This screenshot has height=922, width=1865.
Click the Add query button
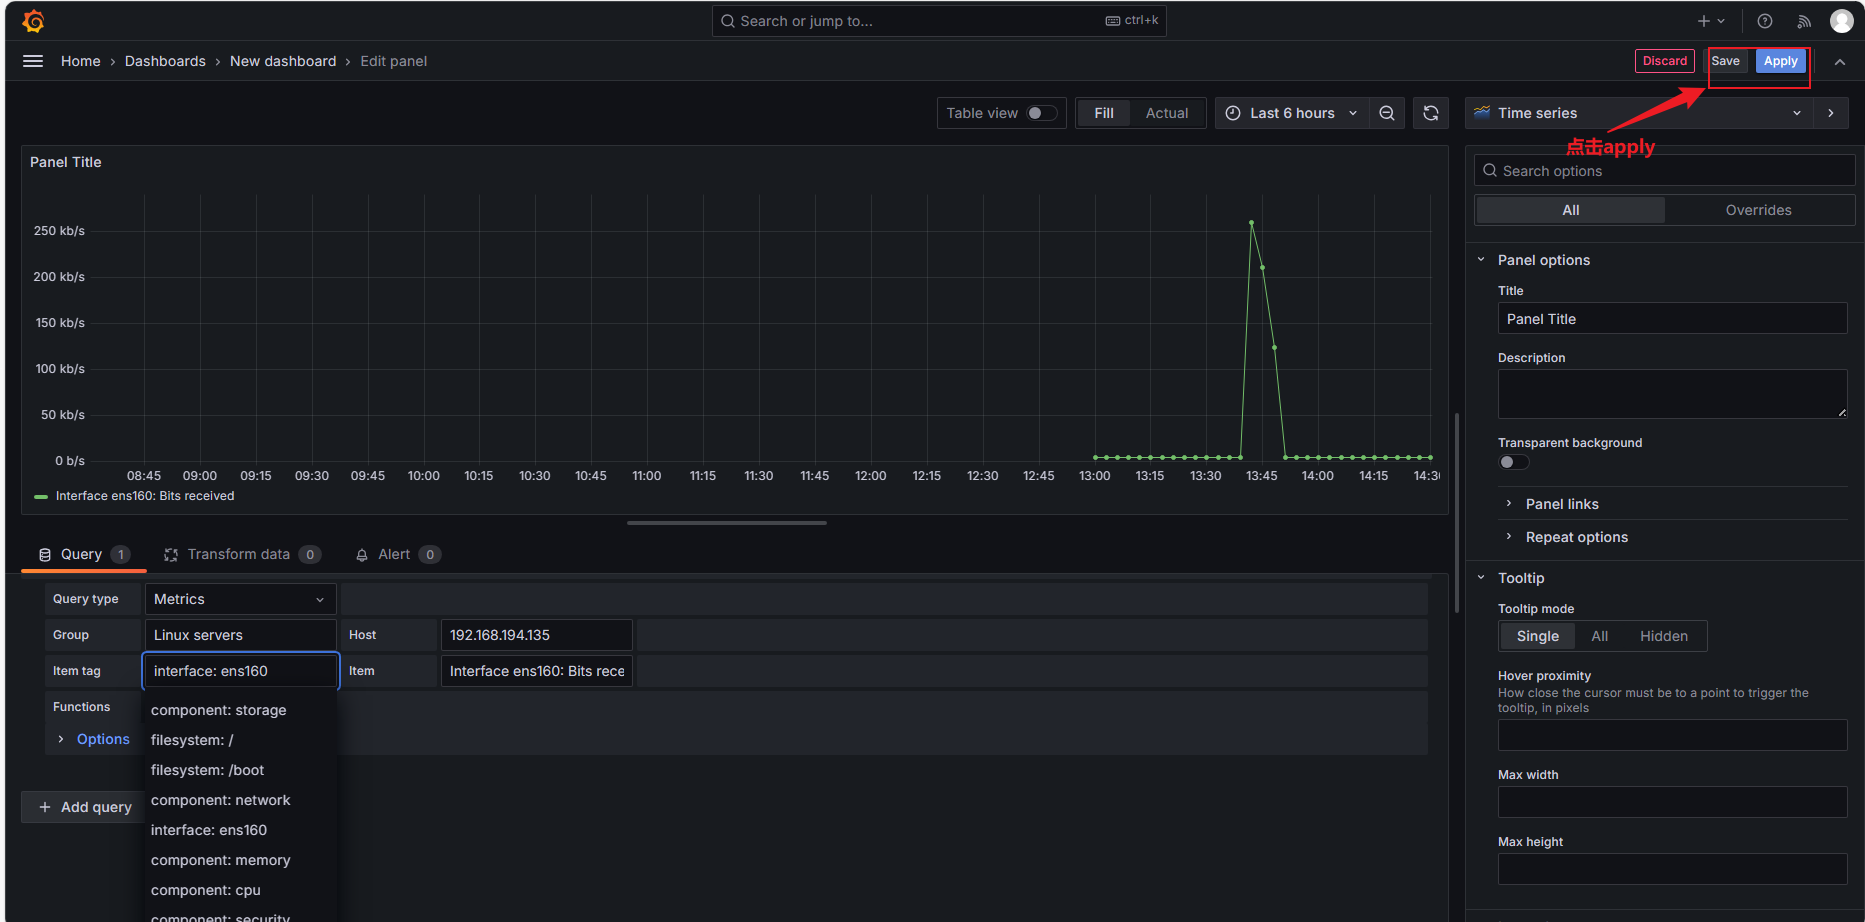(x=85, y=807)
